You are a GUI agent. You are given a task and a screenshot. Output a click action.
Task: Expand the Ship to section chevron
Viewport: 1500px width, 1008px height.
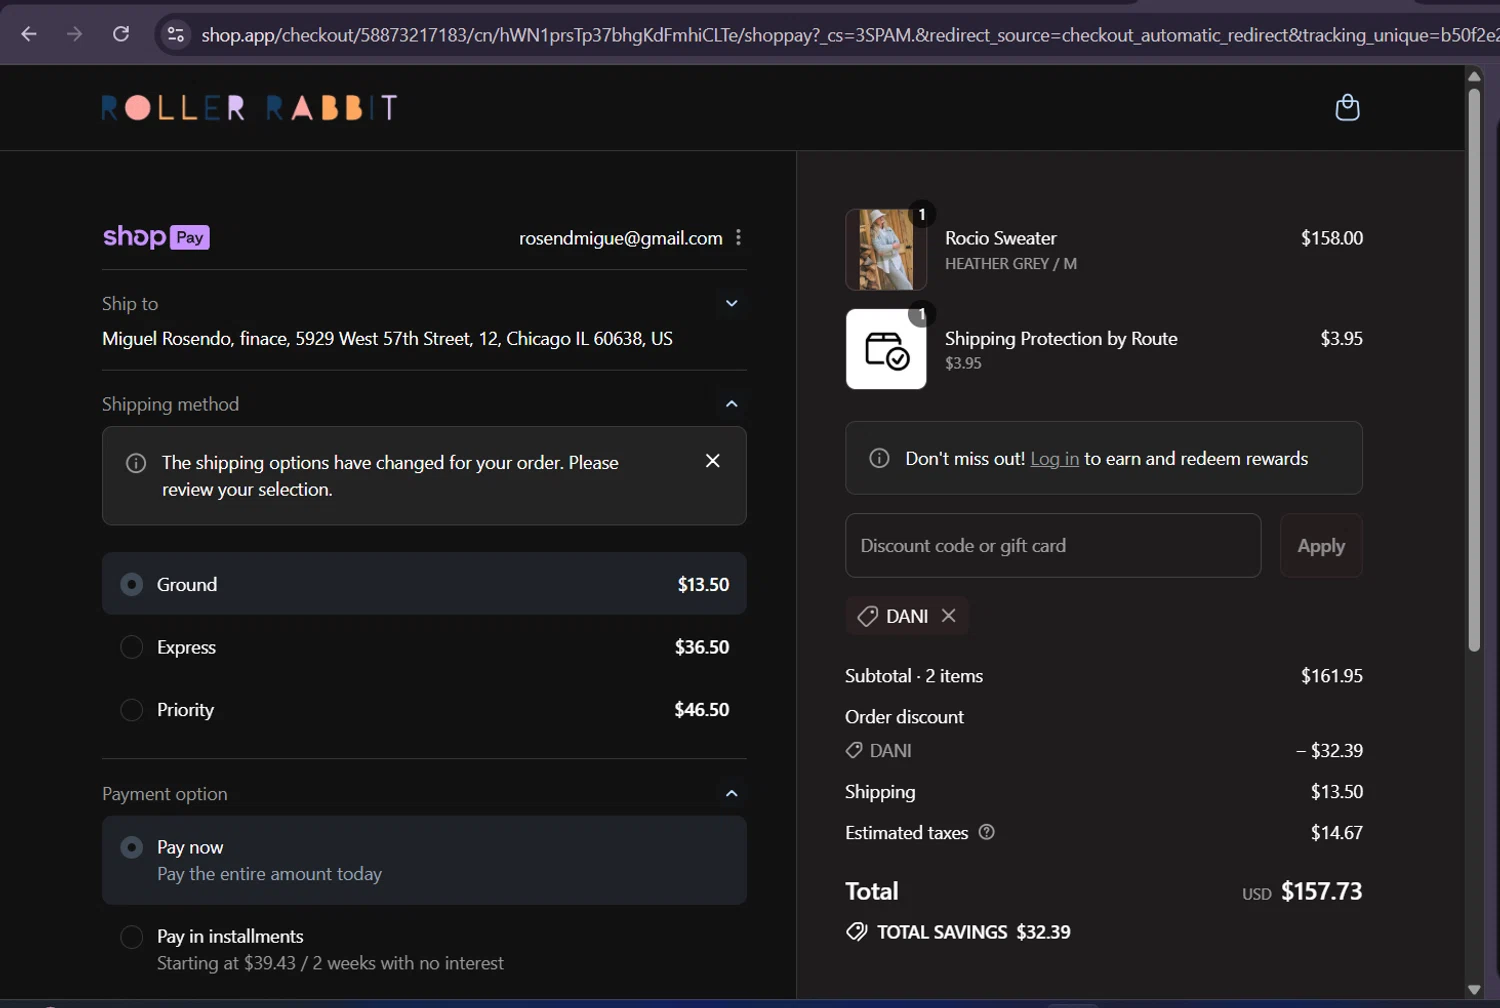[732, 303]
